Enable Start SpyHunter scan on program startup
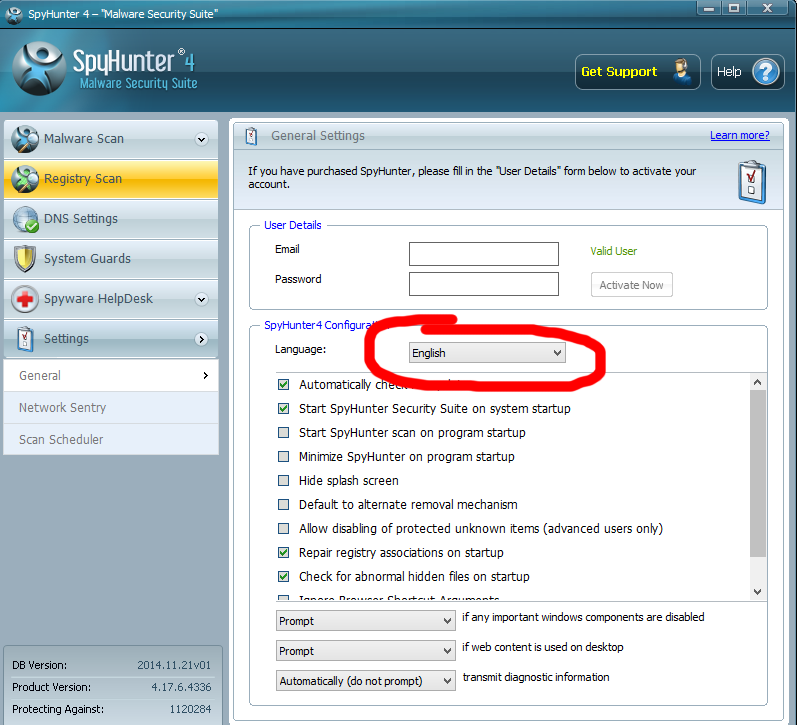Screen dimensions: 797x725 point(284,433)
